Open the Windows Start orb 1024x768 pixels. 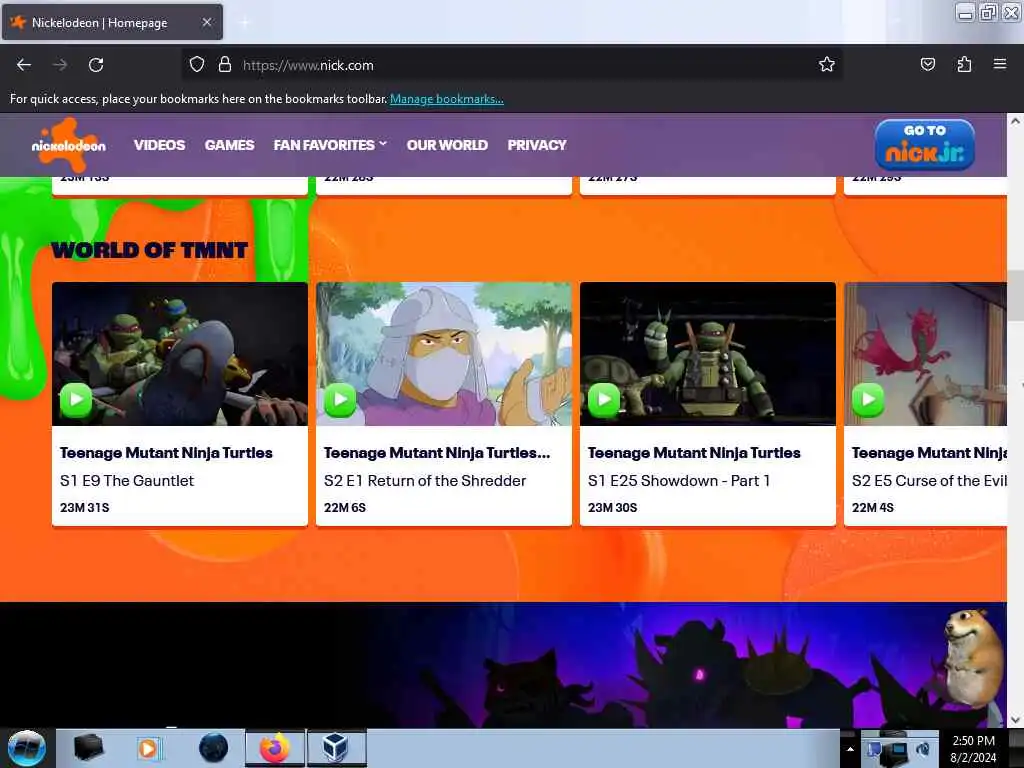tap(27, 748)
